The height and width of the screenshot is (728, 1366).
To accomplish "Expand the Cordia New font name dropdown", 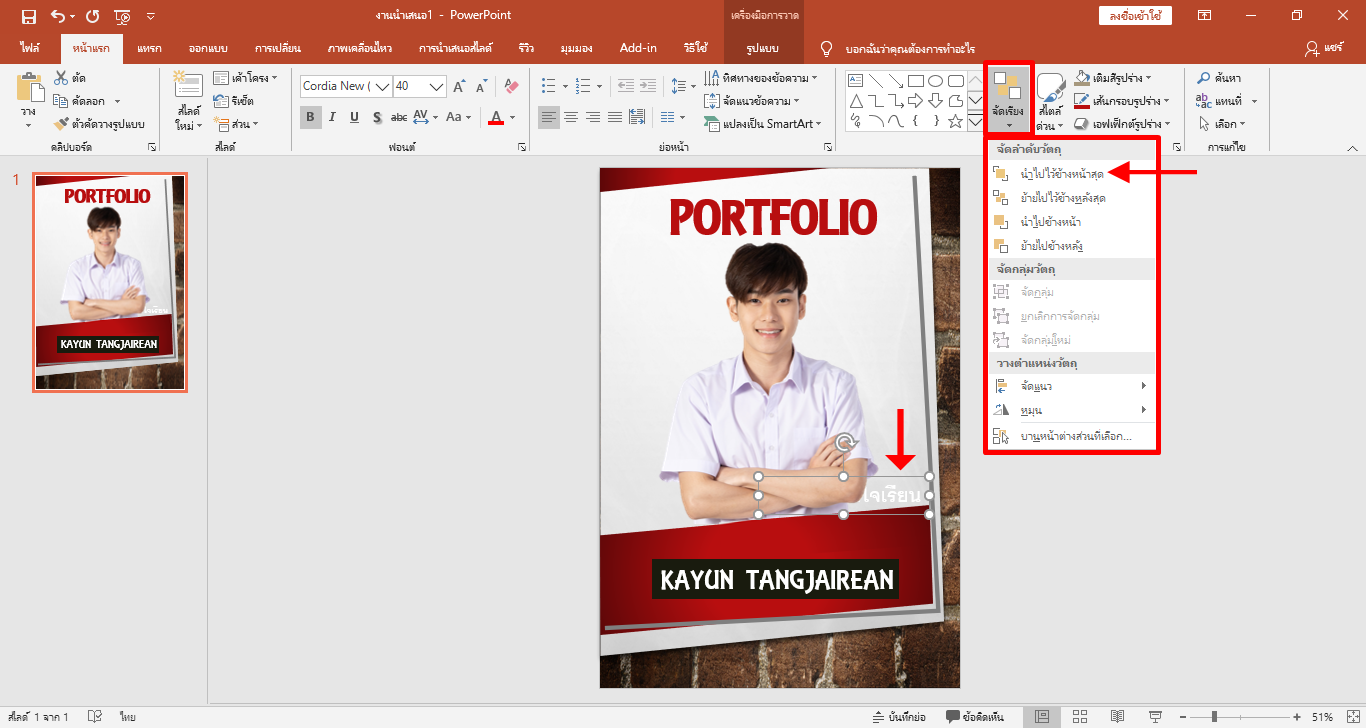I will click(381, 87).
